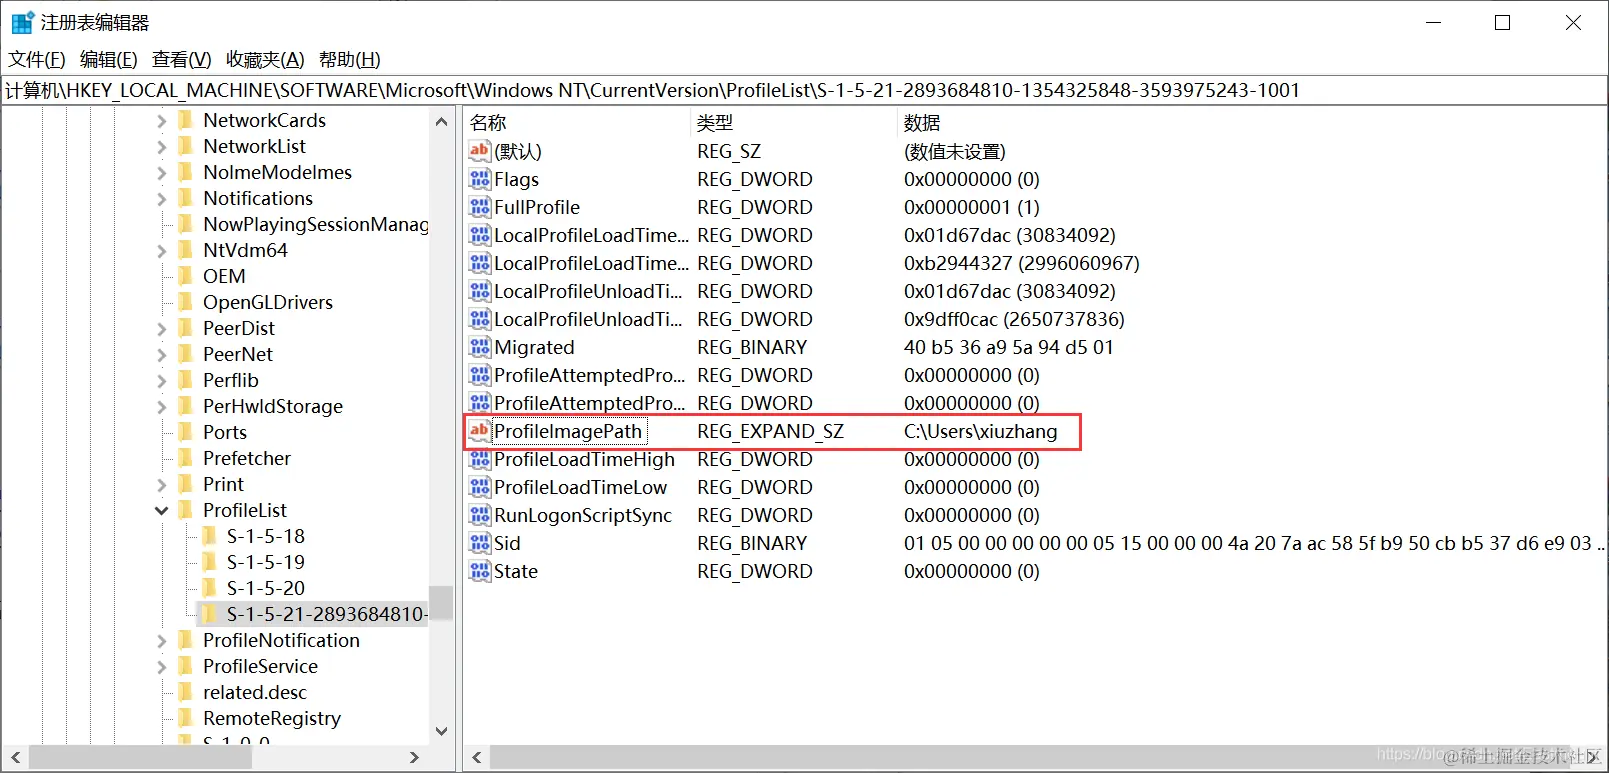Click tree pane vertical scrollbar down arrow
The height and width of the screenshot is (773, 1609).
coord(441,731)
